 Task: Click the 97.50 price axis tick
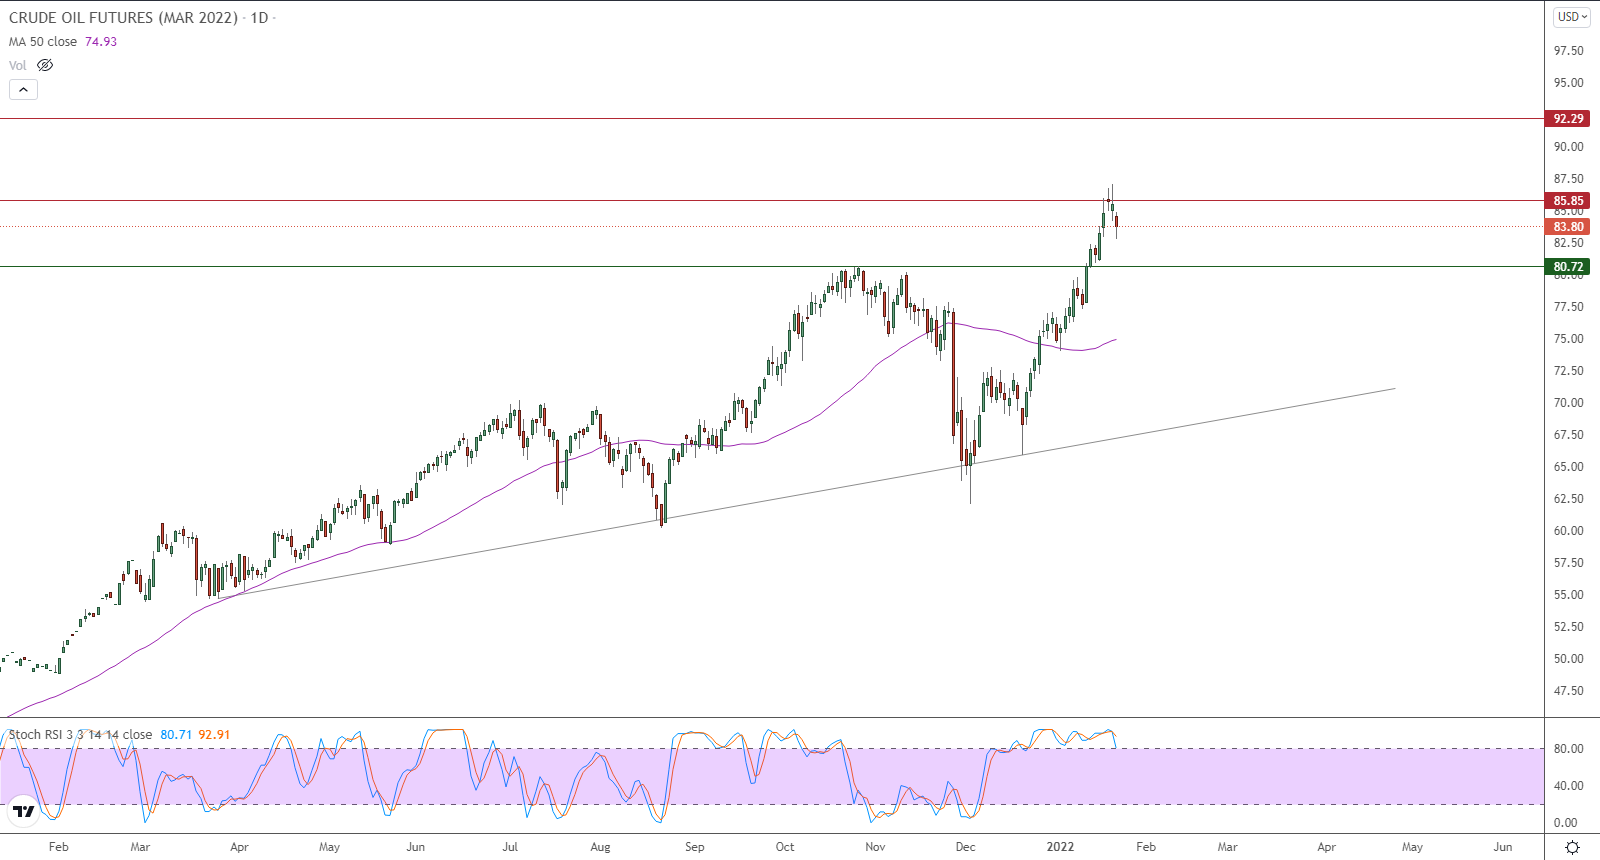point(1568,50)
